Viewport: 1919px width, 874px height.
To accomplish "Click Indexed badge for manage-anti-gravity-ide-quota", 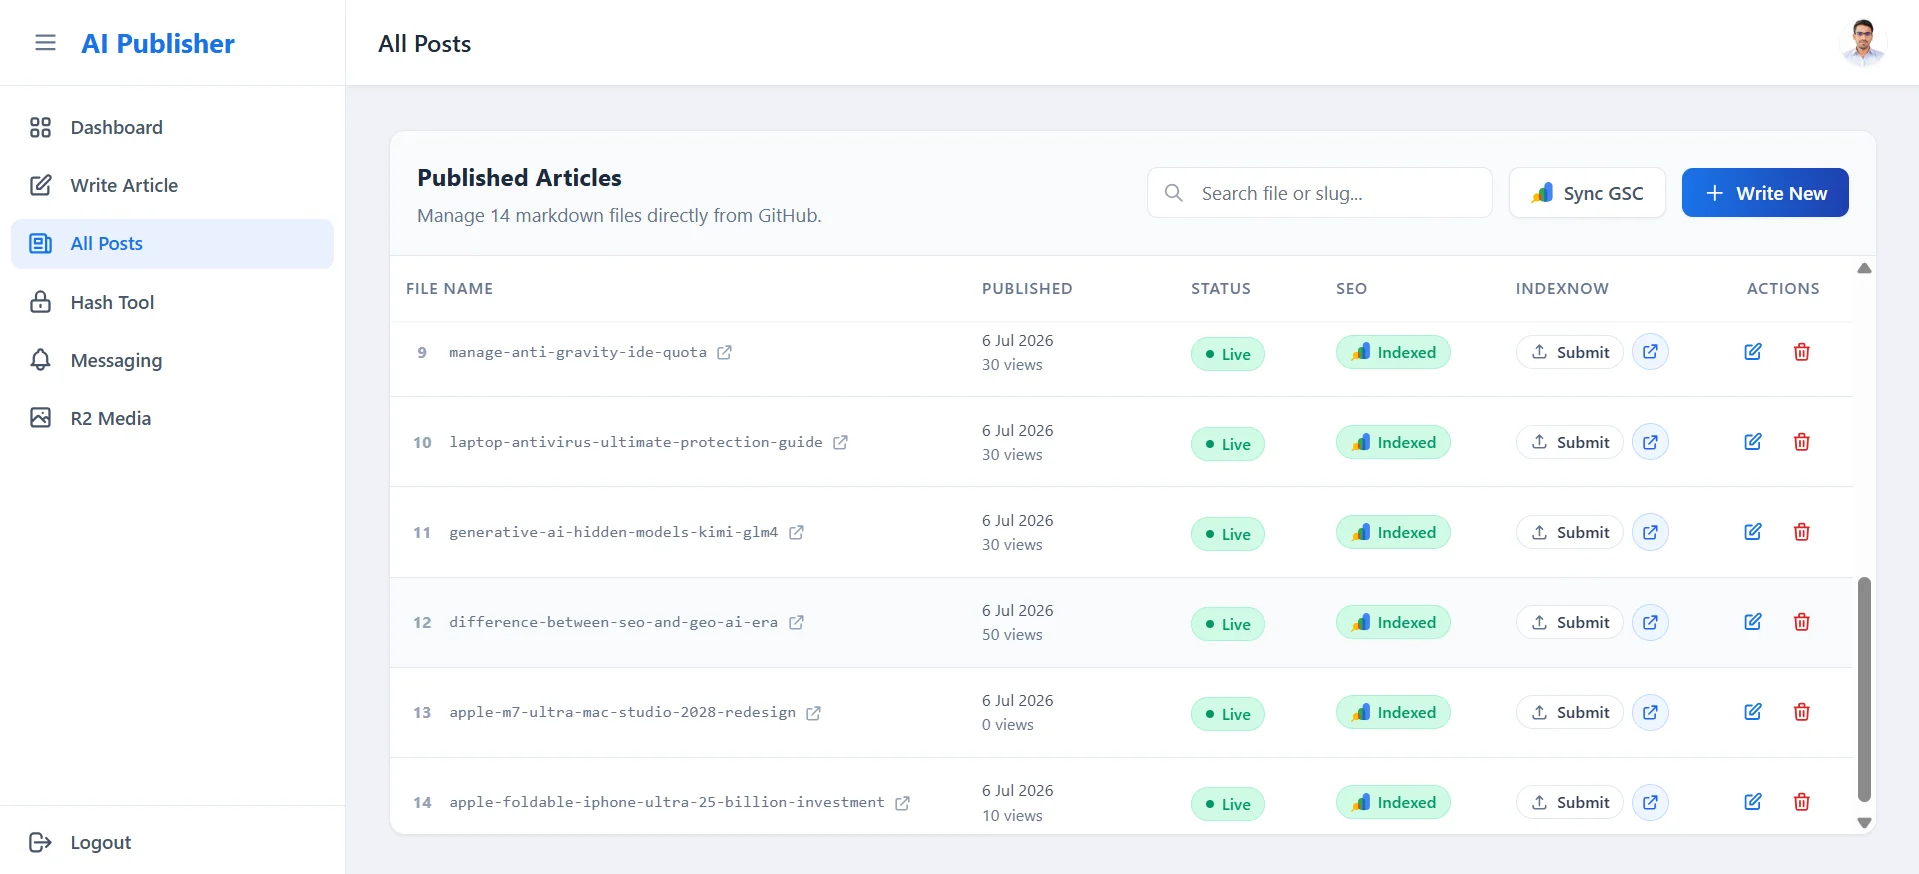I will 1393,352.
